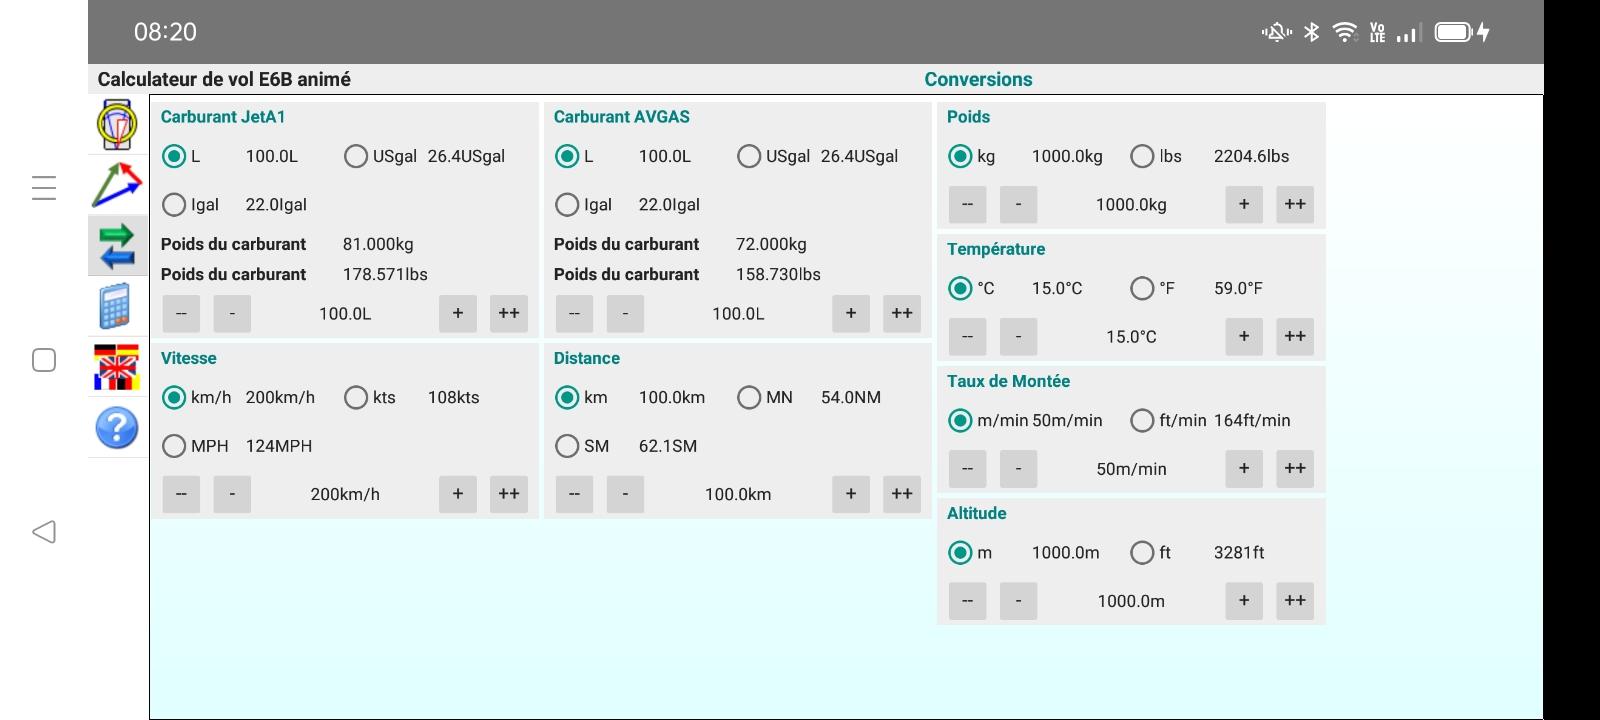Screen dimensions: 1600x720
Task: Decrease Poids with -- button
Action: pyautogui.click(x=967, y=204)
